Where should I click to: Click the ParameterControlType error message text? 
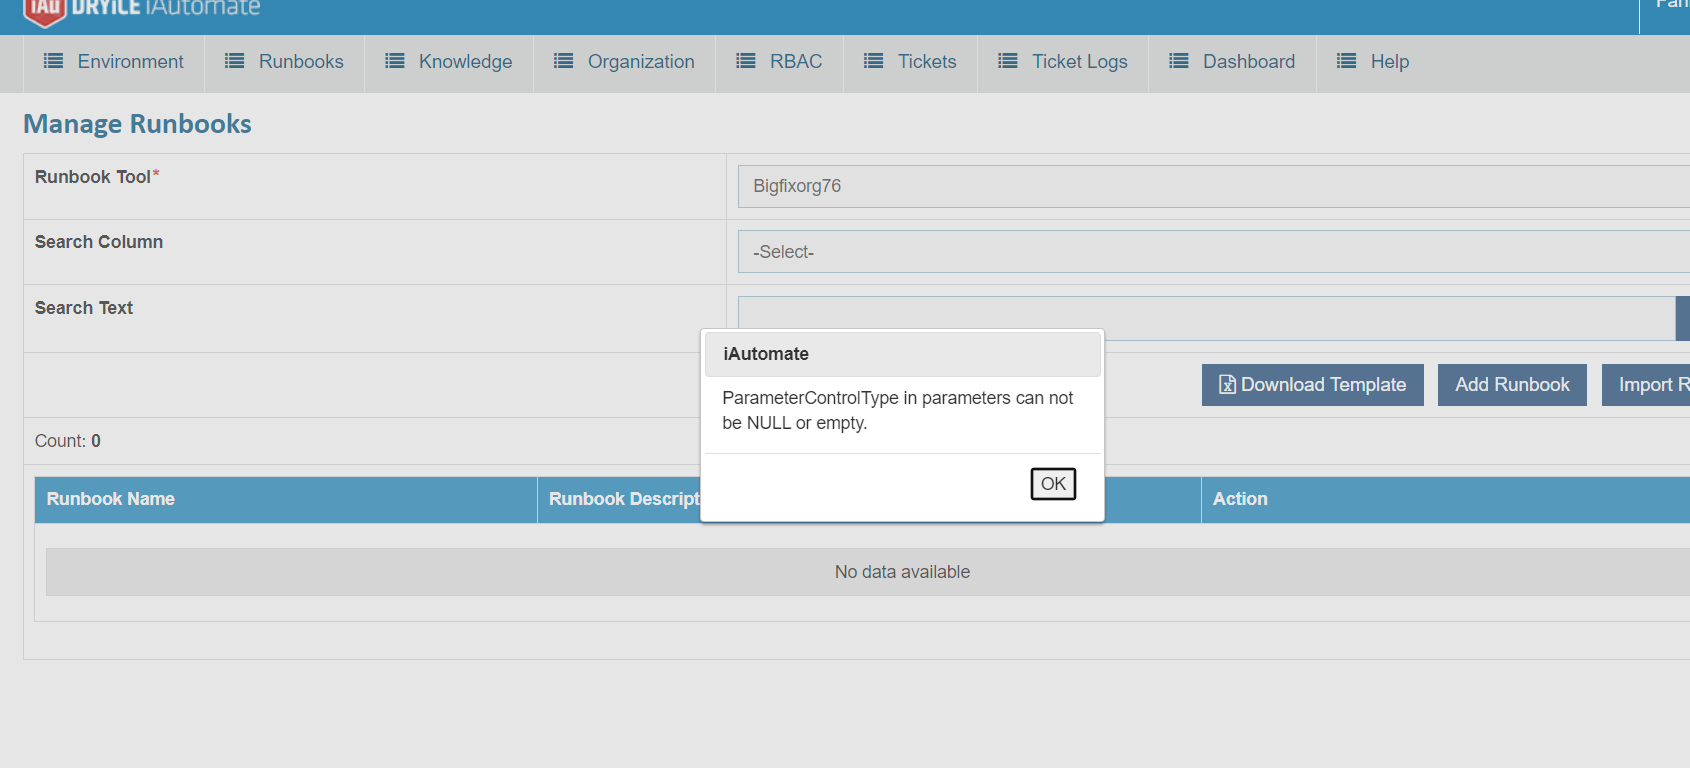click(897, 410)
